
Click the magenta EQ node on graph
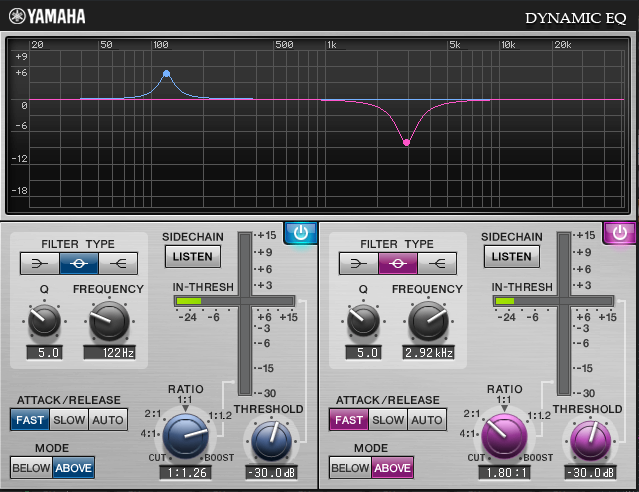(406, 143)
